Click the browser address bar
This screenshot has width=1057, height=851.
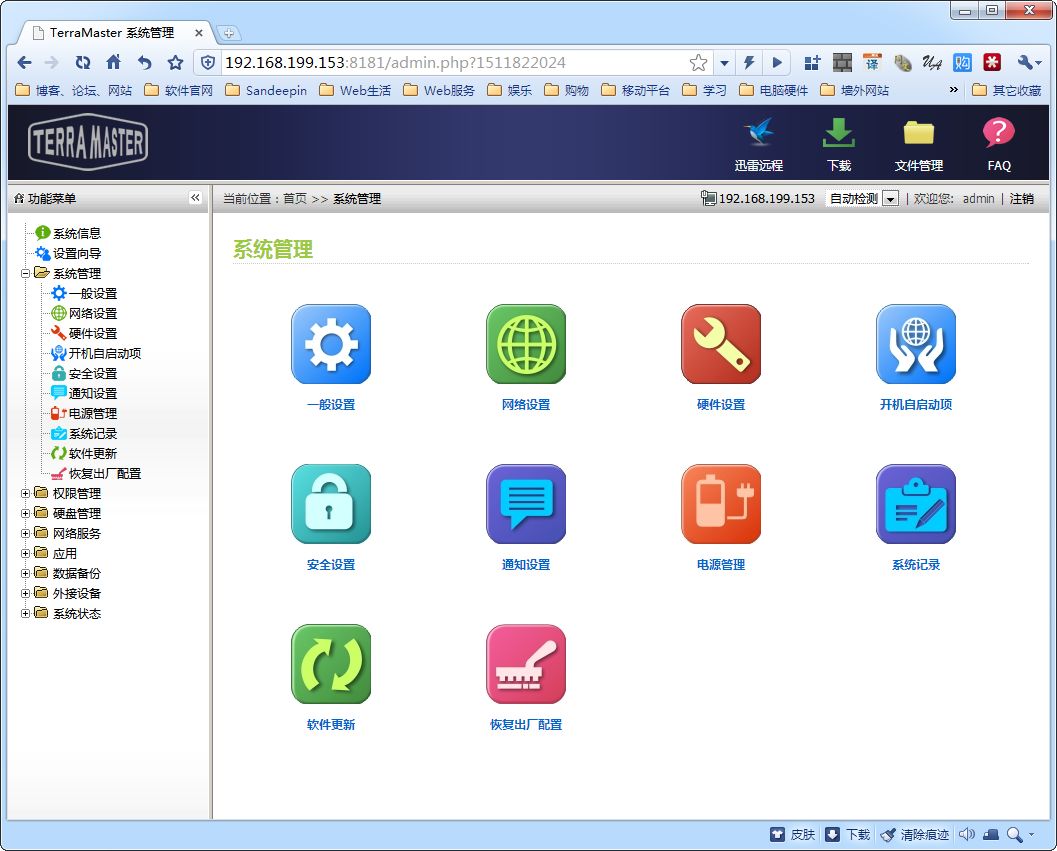coord(450,62)
